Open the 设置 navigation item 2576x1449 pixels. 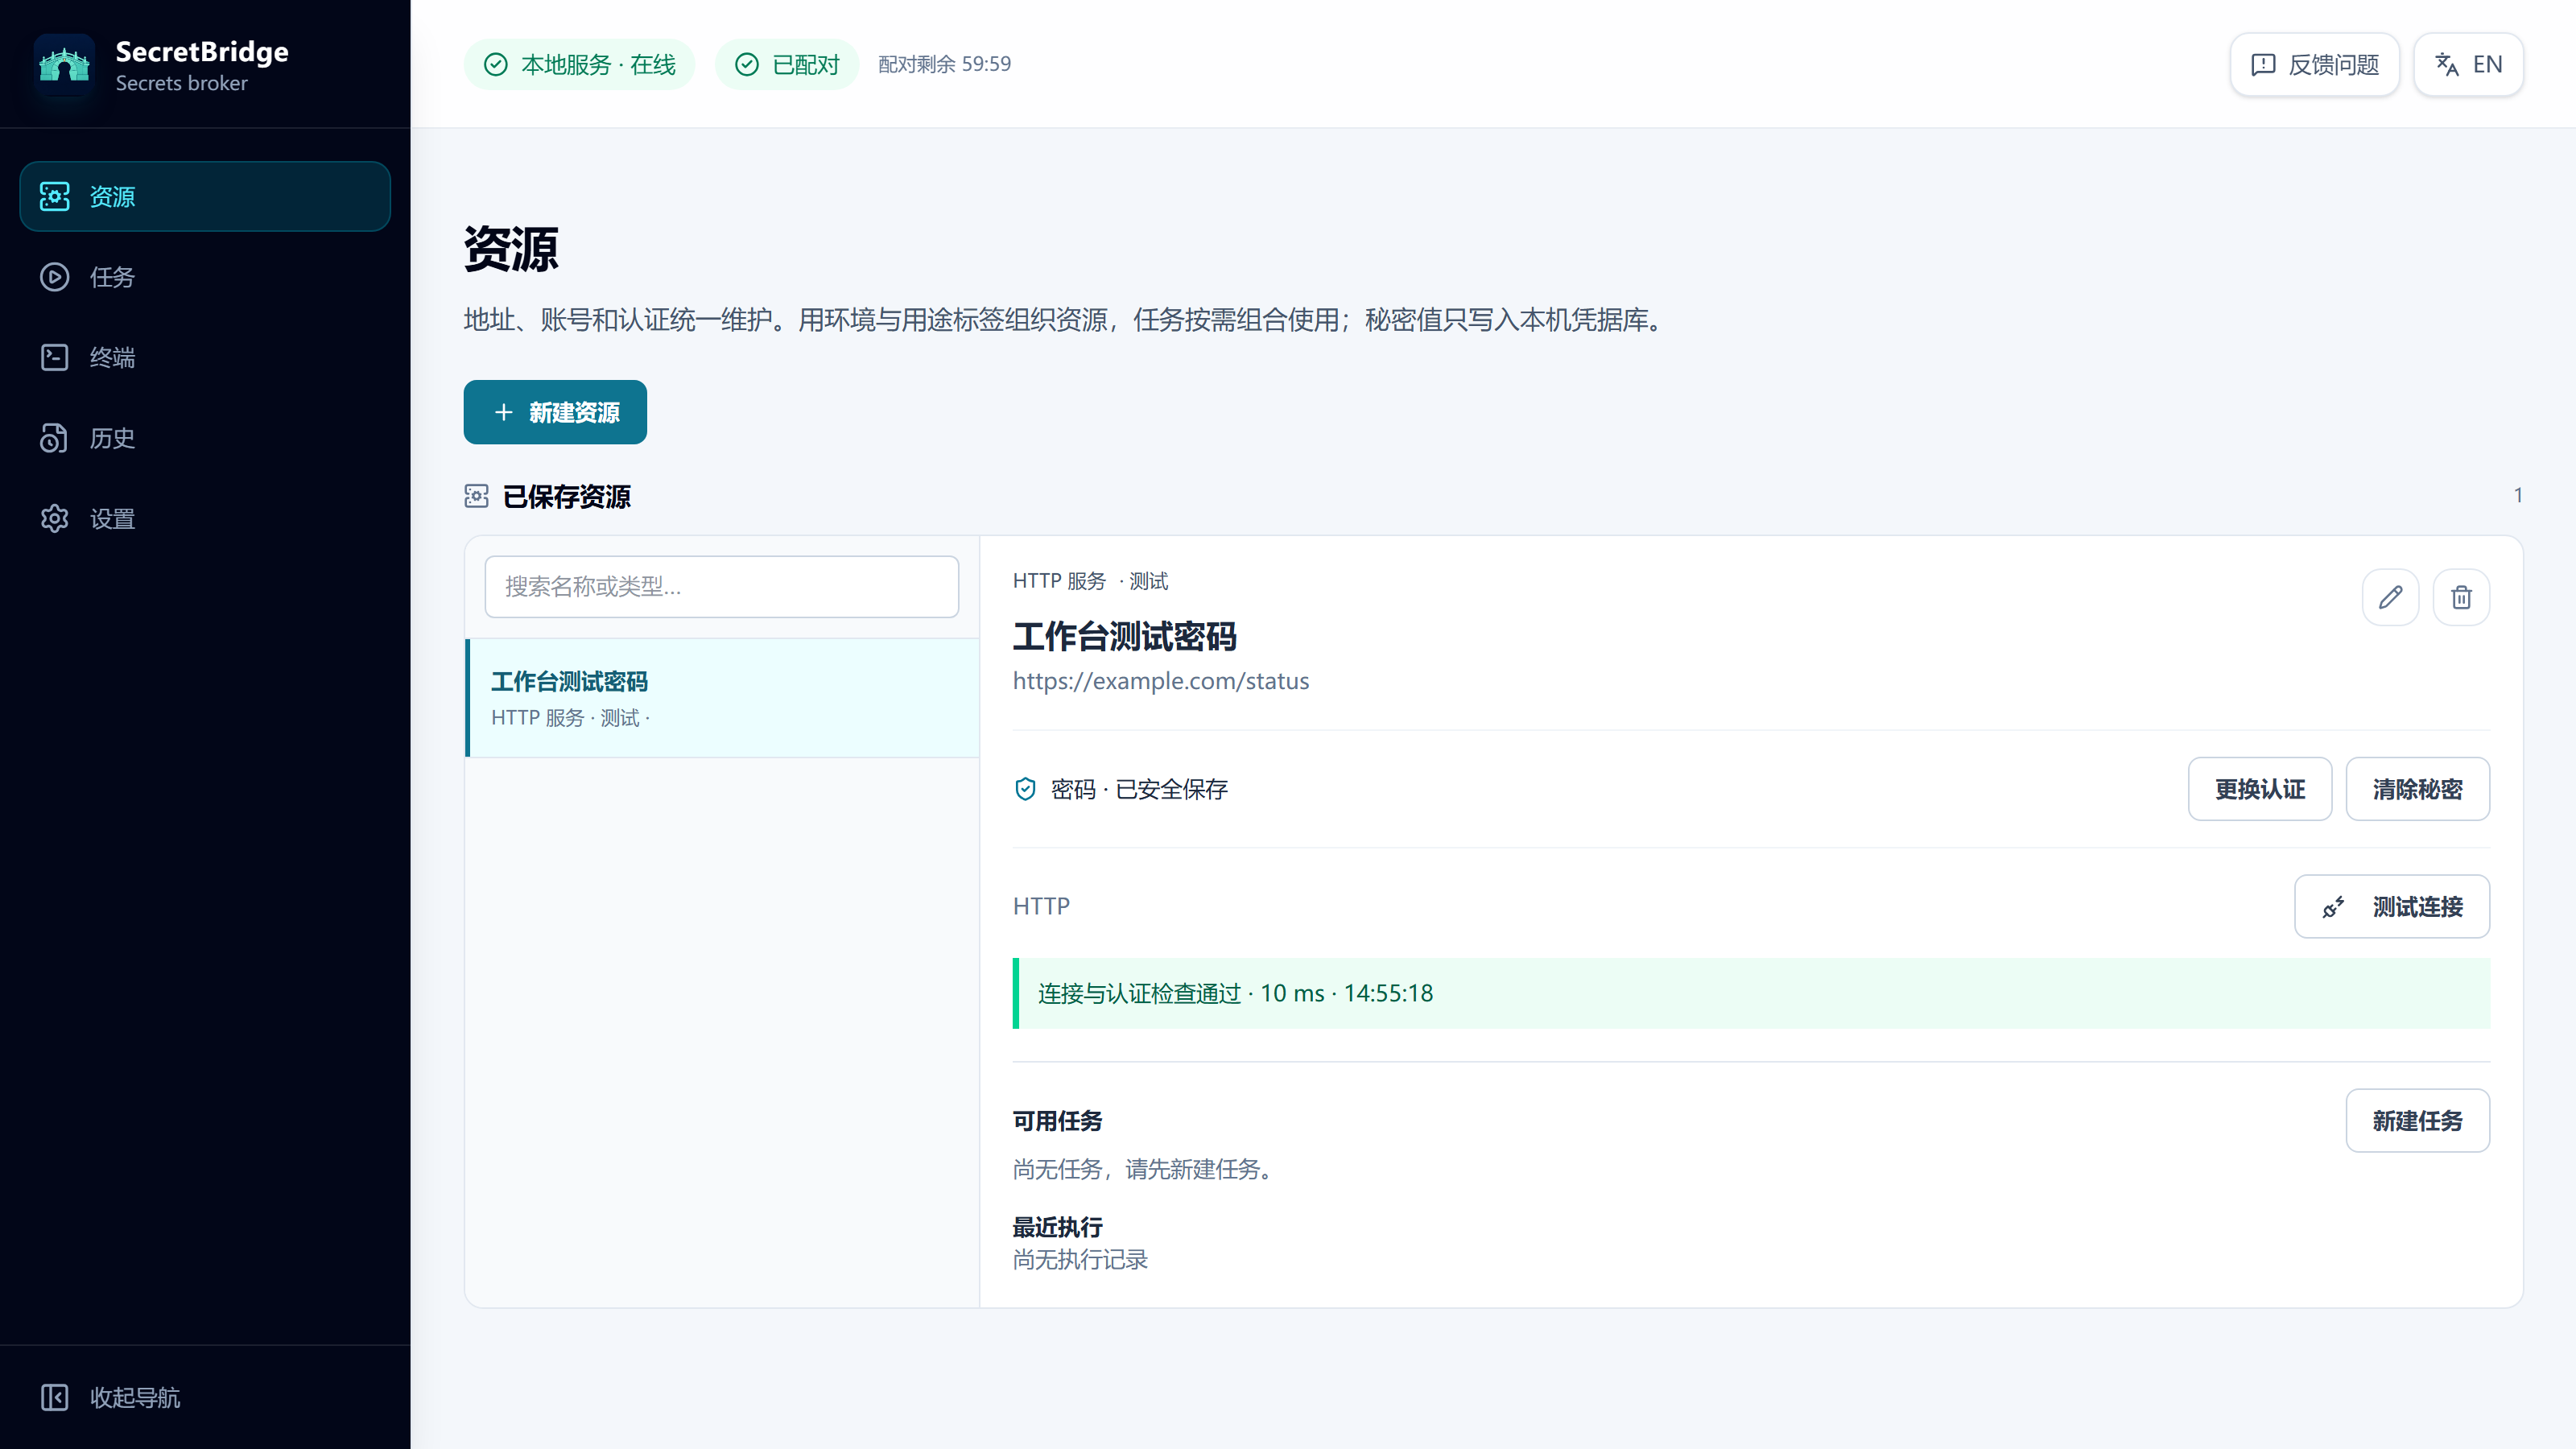pyautogui.click(x=205, y=518)
